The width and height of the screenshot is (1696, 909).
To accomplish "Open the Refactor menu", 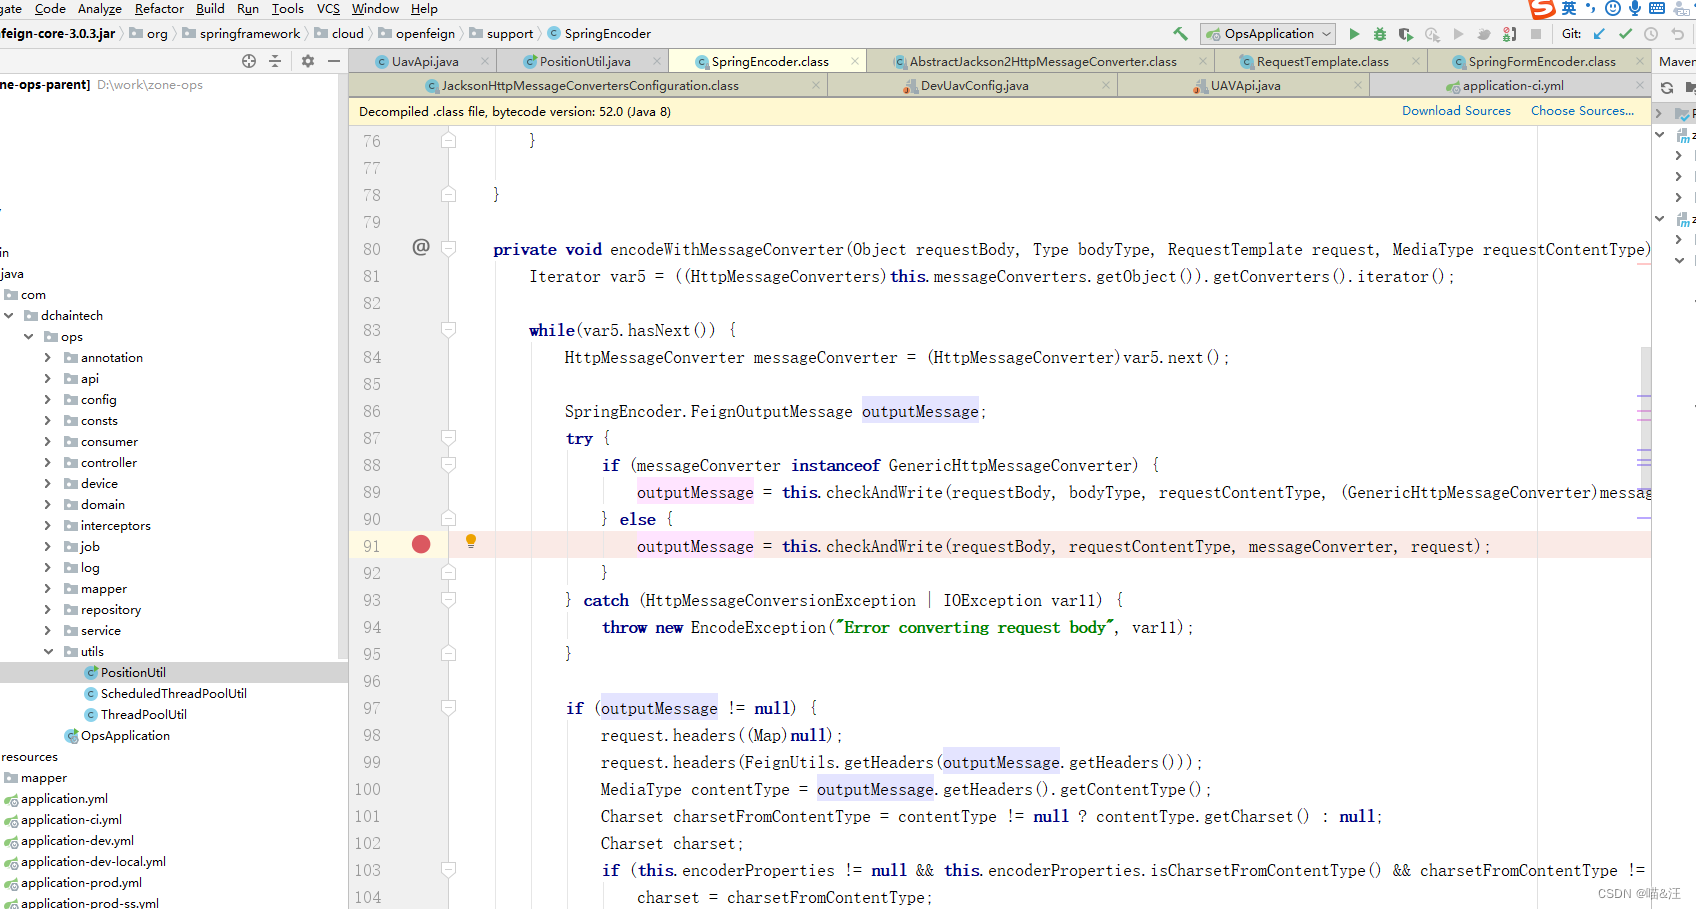I will coord(159,8).
